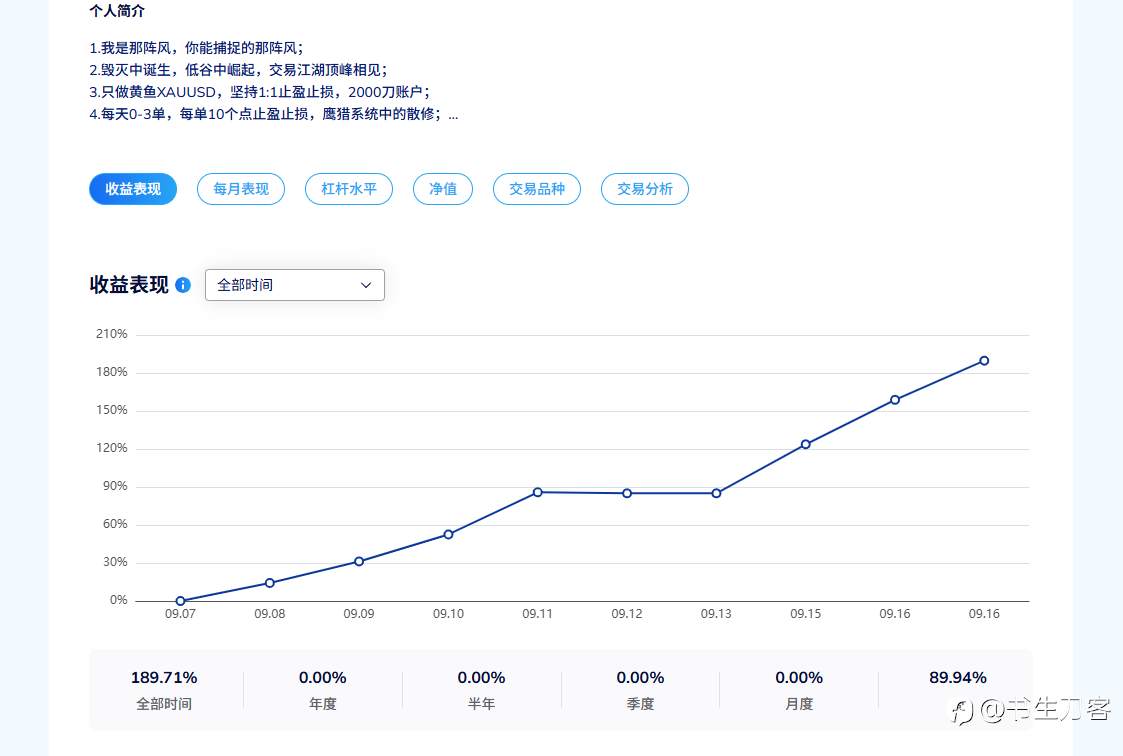Click the chart data point for 09.07
This screenshot has width=1123, height=756.
point(180,601)
